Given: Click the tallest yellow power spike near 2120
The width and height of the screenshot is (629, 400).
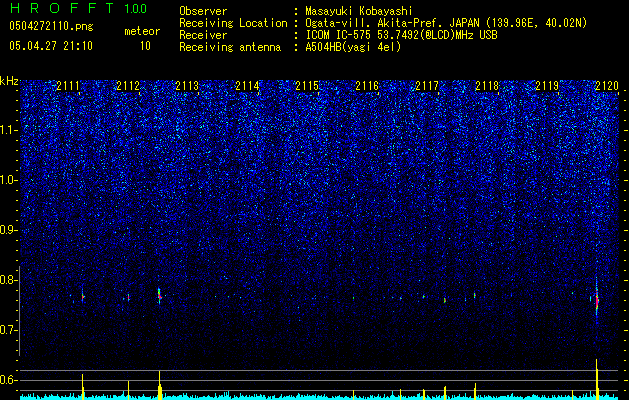Looking at the screenshot, I should click(x=597, y=379).
